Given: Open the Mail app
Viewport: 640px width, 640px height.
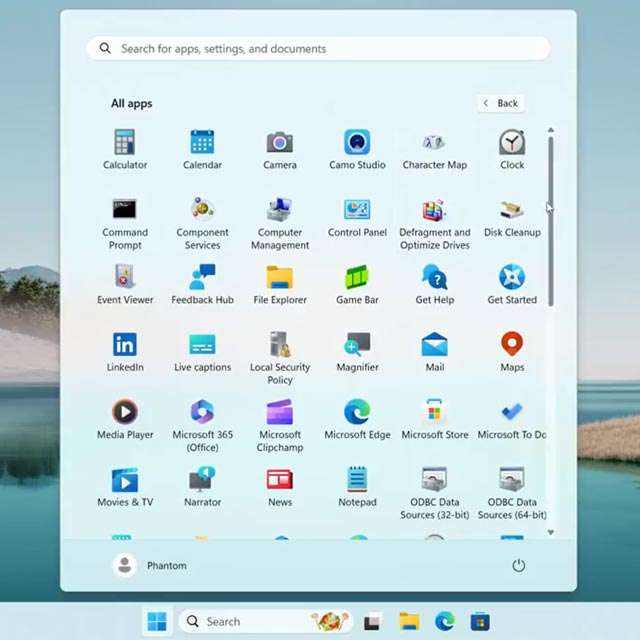Looking at the screenshot, I should [x=435, y=352].
